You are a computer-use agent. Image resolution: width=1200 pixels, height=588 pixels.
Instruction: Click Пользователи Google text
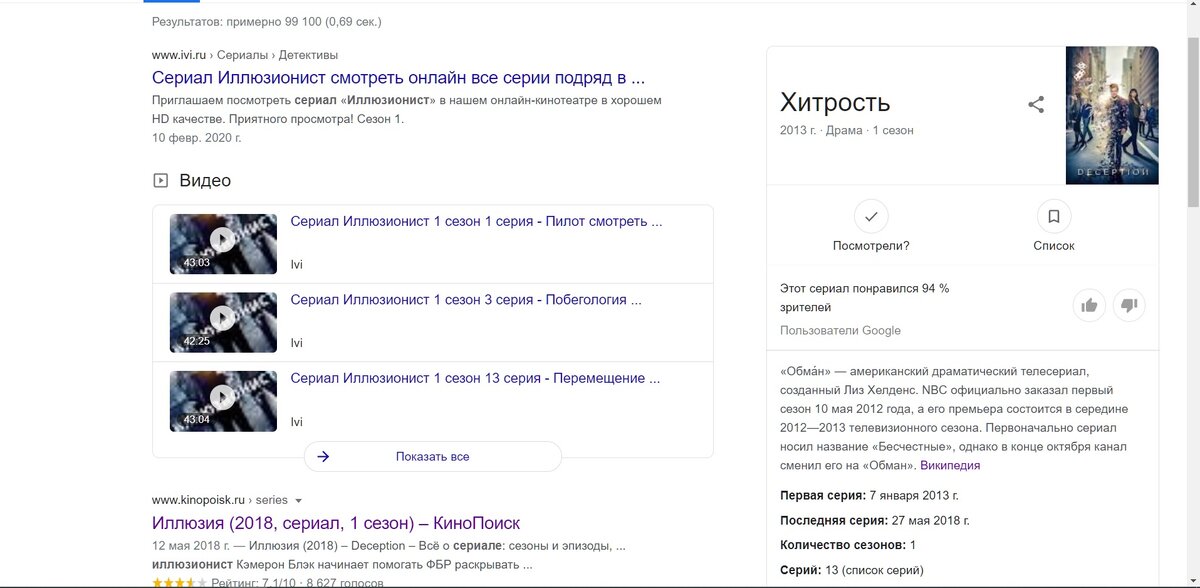click(x=840, y=331)
